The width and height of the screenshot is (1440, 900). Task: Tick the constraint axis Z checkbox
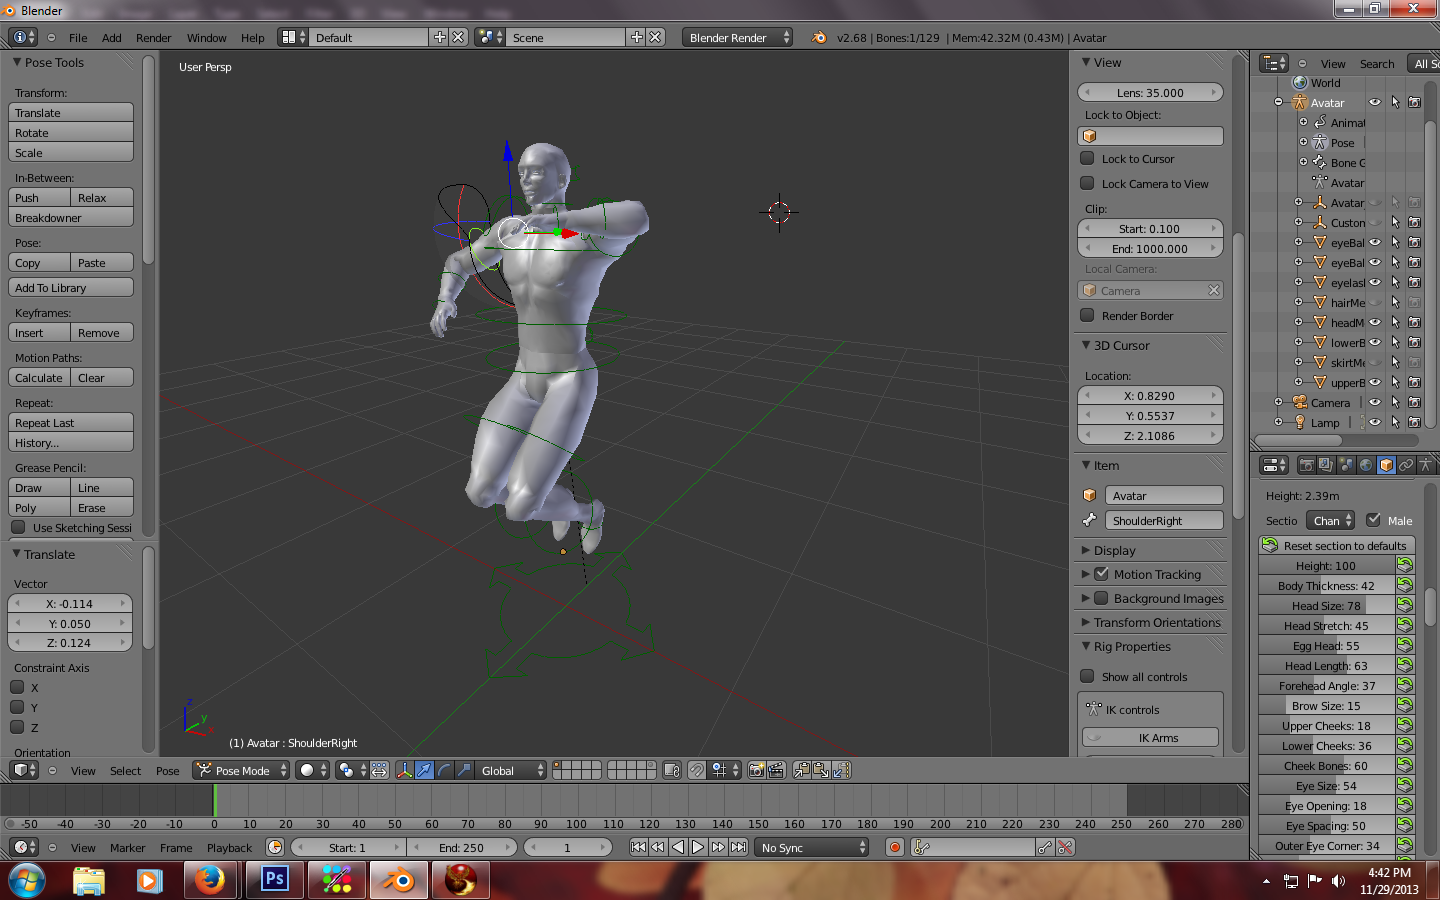point(17,727)
